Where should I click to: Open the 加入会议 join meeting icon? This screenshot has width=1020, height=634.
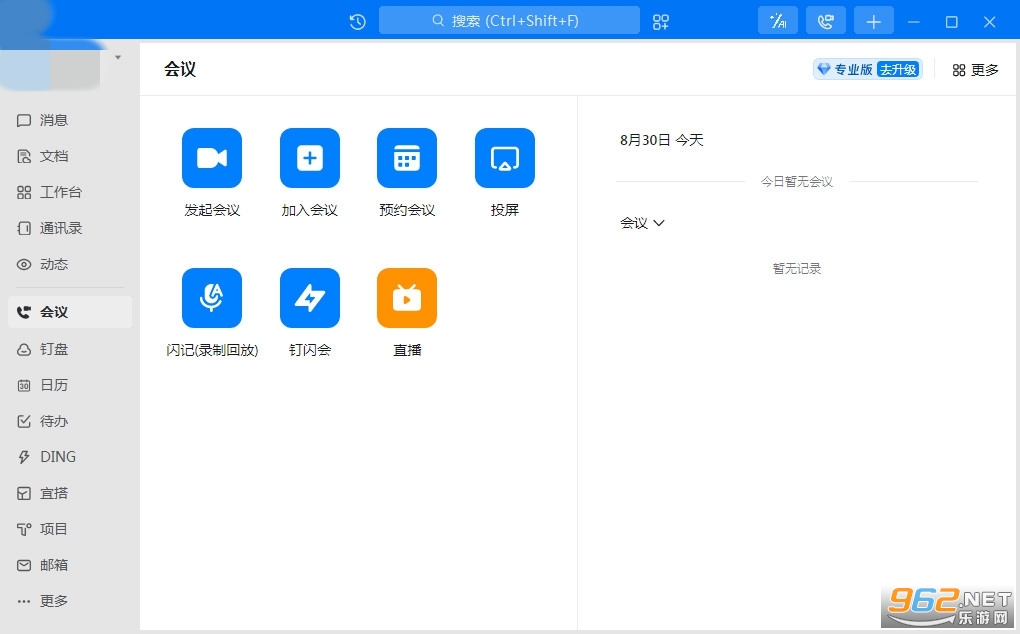pos(310,158)
